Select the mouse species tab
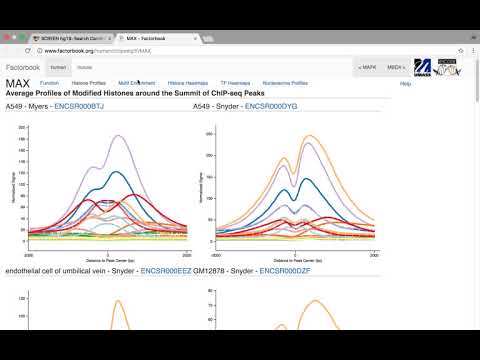Screen dimensions: 480x360 85,67
